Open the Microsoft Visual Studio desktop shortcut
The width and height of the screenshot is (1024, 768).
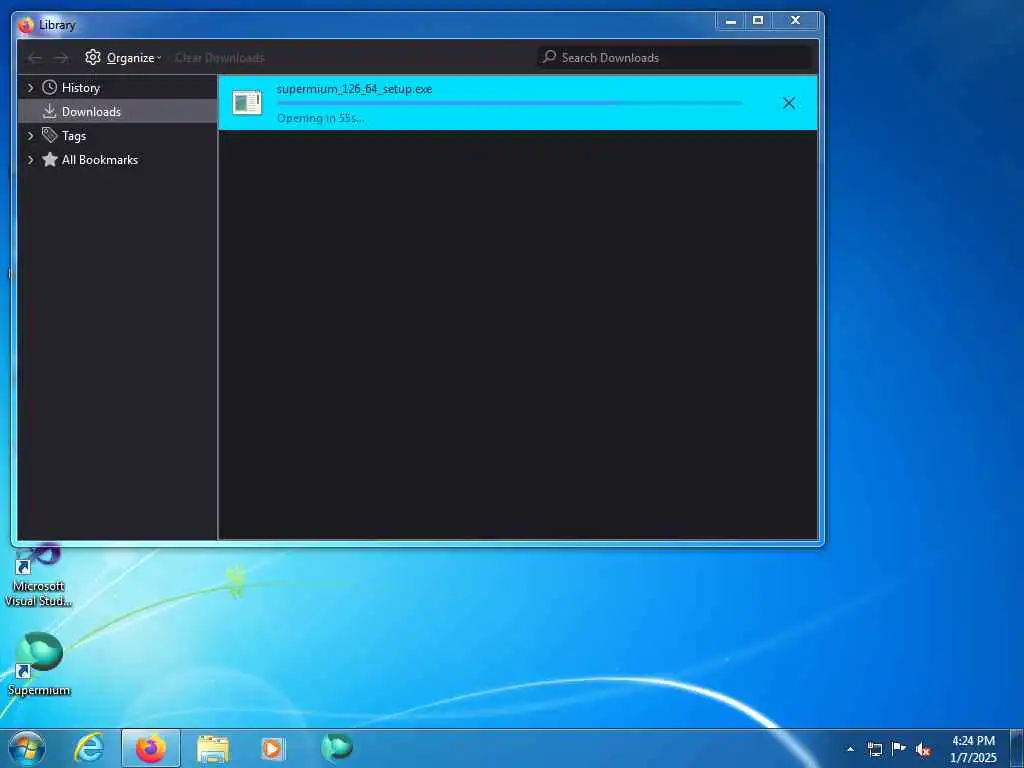[39, 577]
